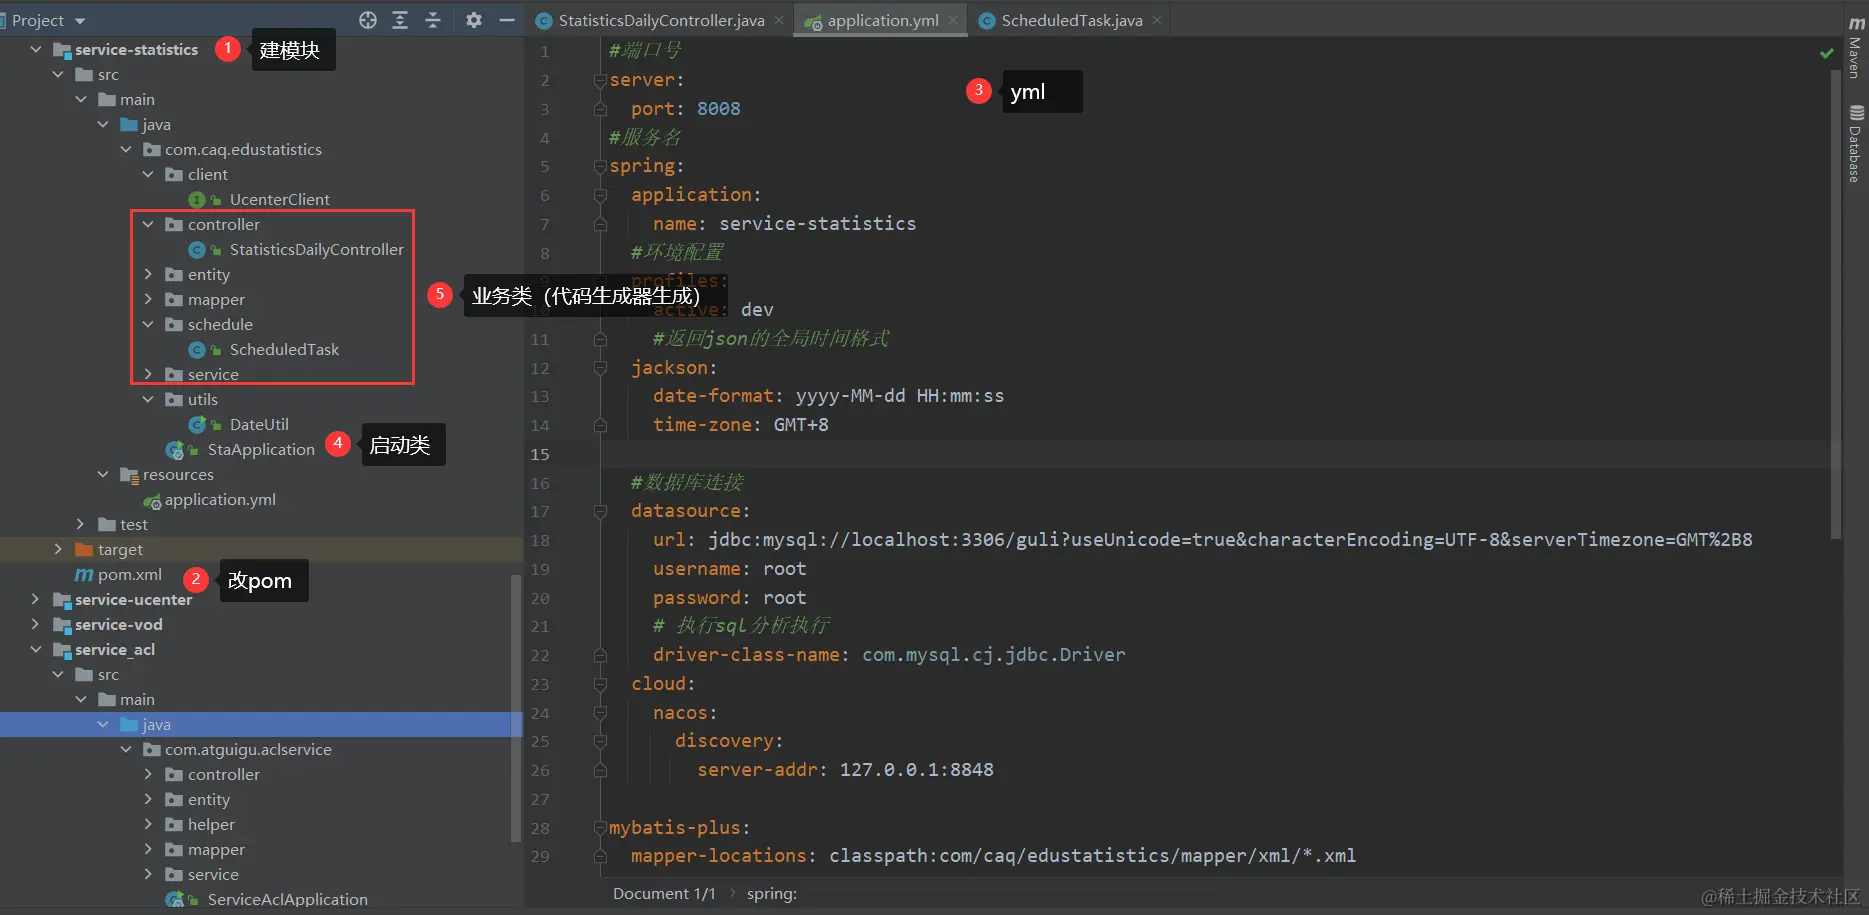Click the ScheduledTask class icon in project tree
This screenshot has height=915, width=1869.
coord(197,350)
